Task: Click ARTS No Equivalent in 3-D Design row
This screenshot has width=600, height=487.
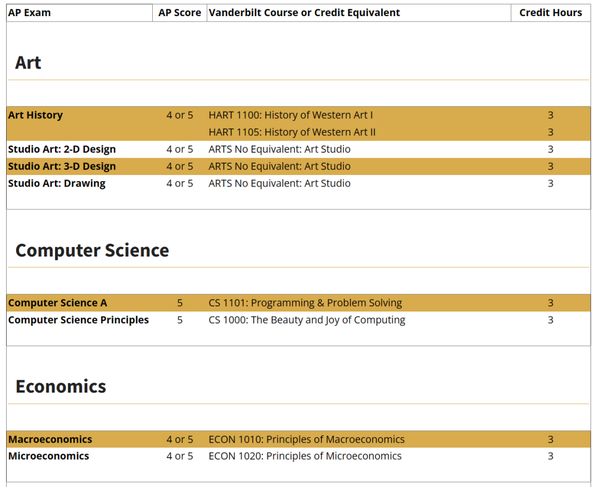Action: click(279, 166)
